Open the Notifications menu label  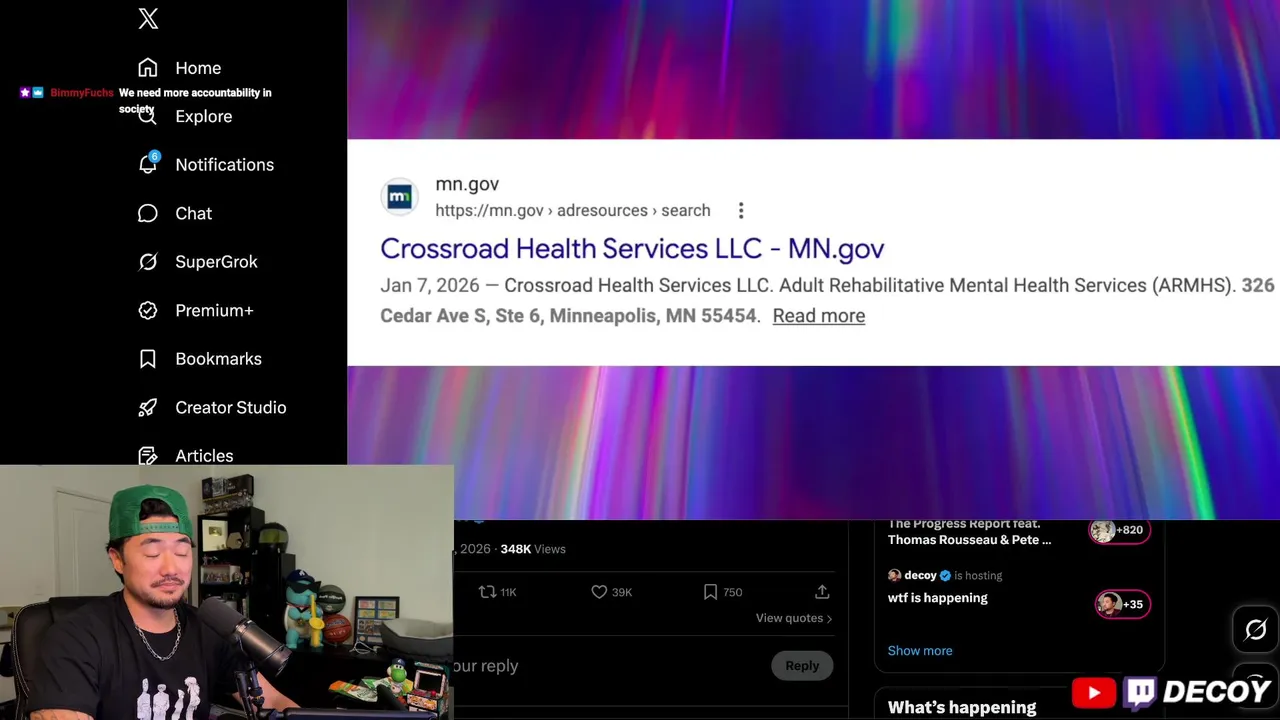(x=225, y=165)
